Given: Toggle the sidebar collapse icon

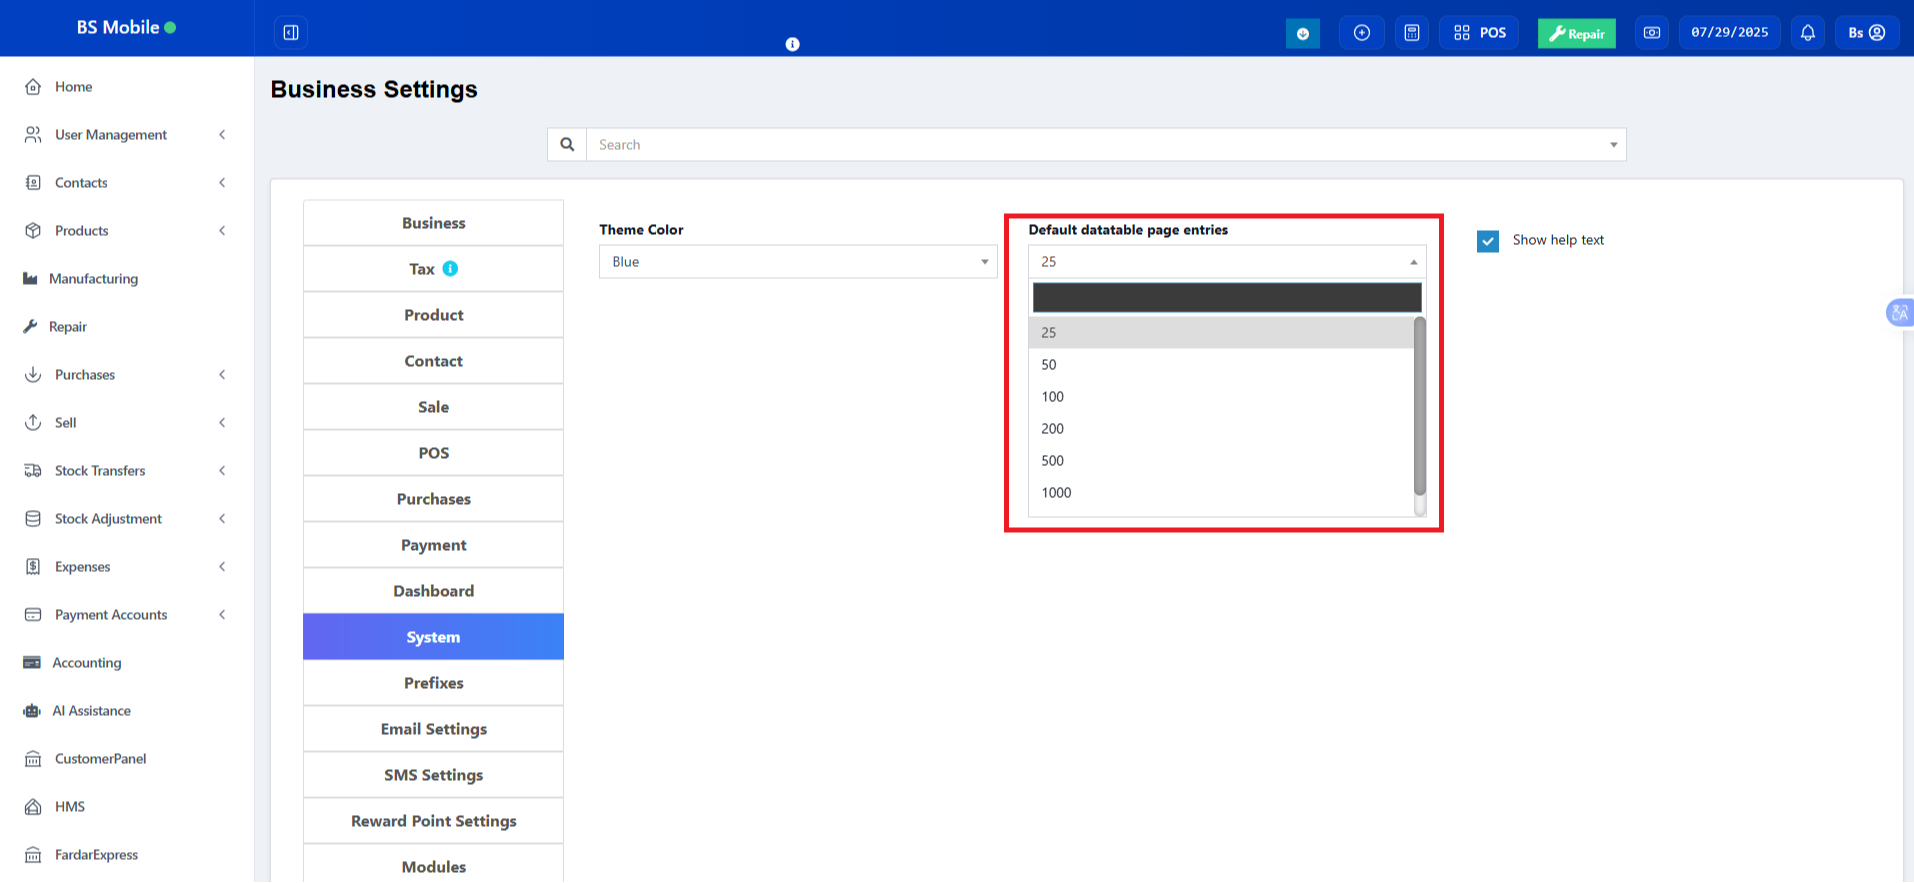Looking at the screenshot, I should (x=291, y=33).
